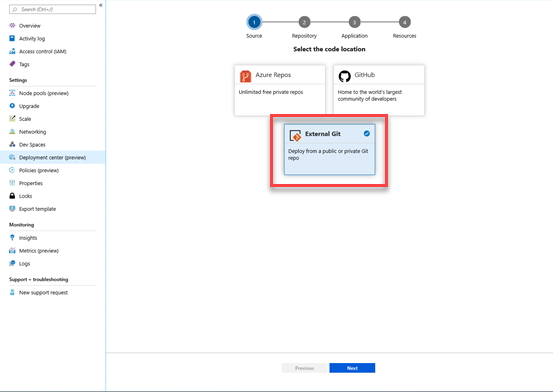Click the Overview icon in sidebar
The image size is (553, 392).
pyautogui.click(x=12, y=25)
